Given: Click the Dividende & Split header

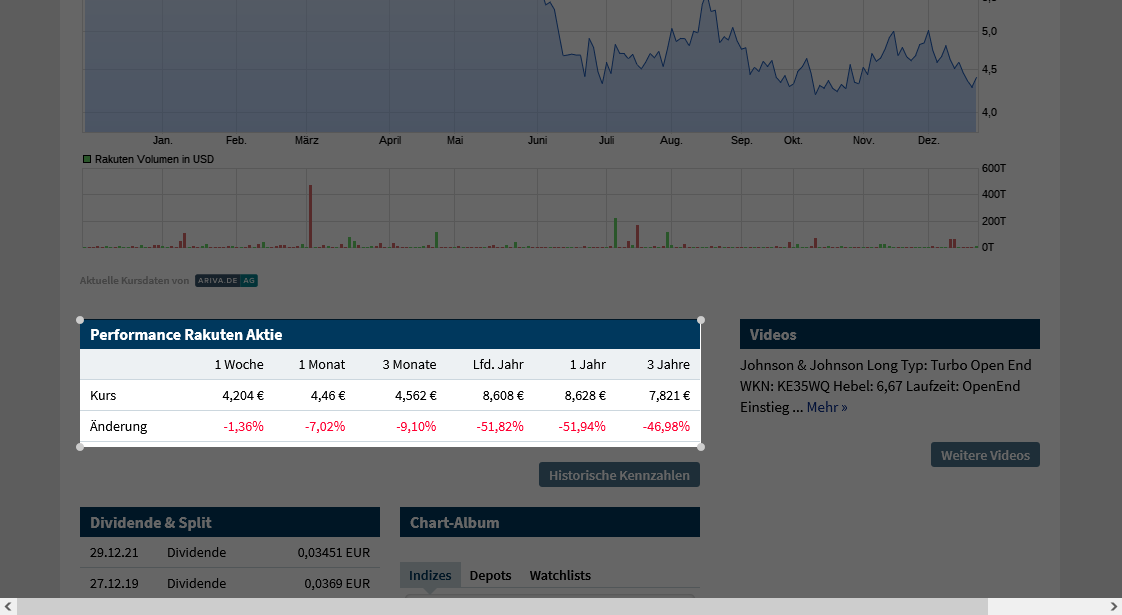Looking at the screenshot, I should pos(230,522).
